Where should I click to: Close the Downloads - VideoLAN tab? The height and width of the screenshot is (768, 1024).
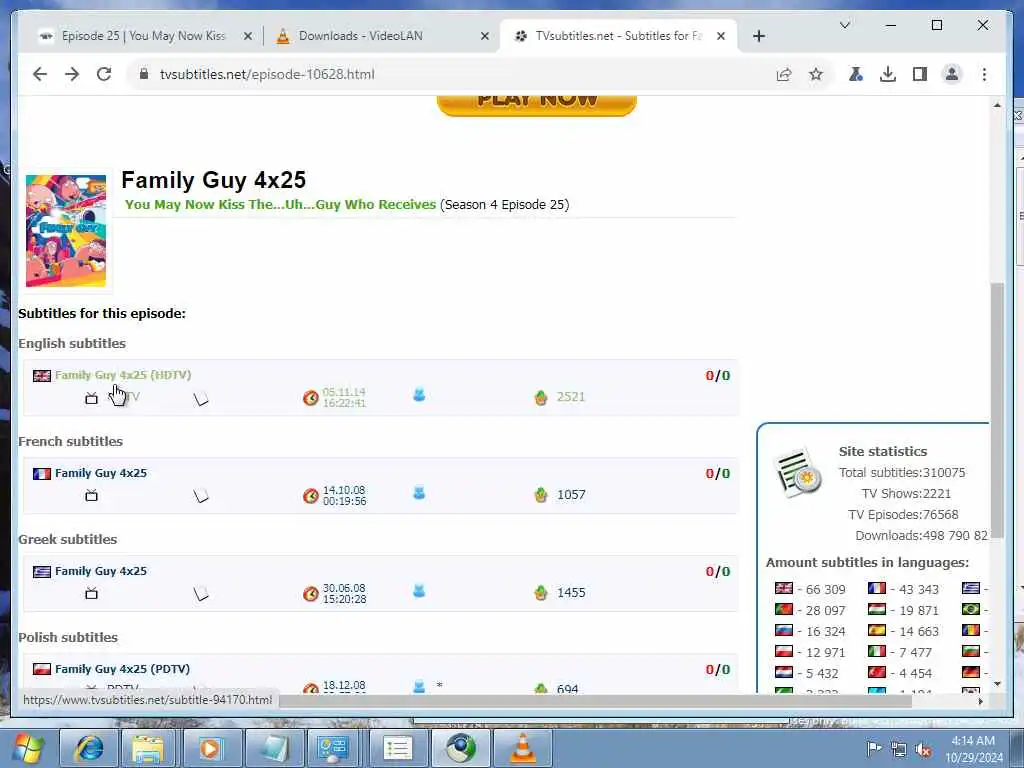click(485, 37)
